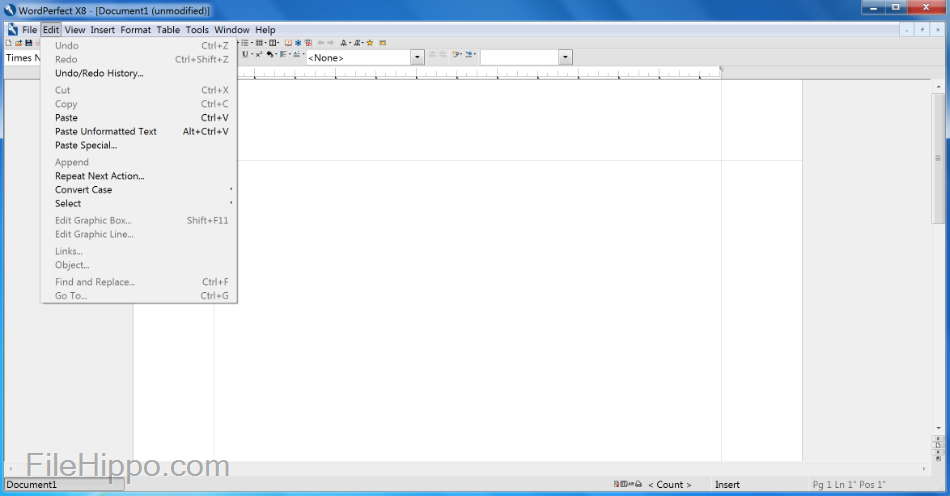Click the red clock-like toolbar icon
Screen dimensions: 950x496
pos(288,43)
